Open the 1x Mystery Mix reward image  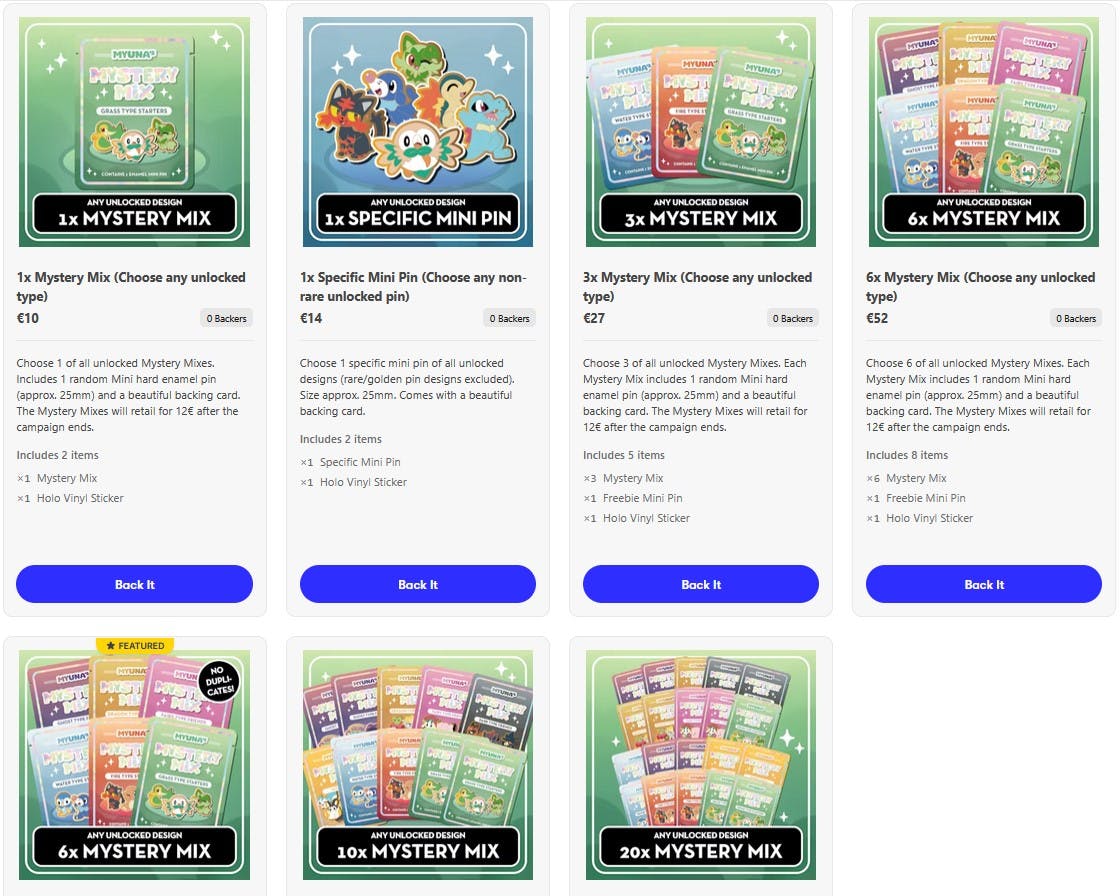(134, 132)
